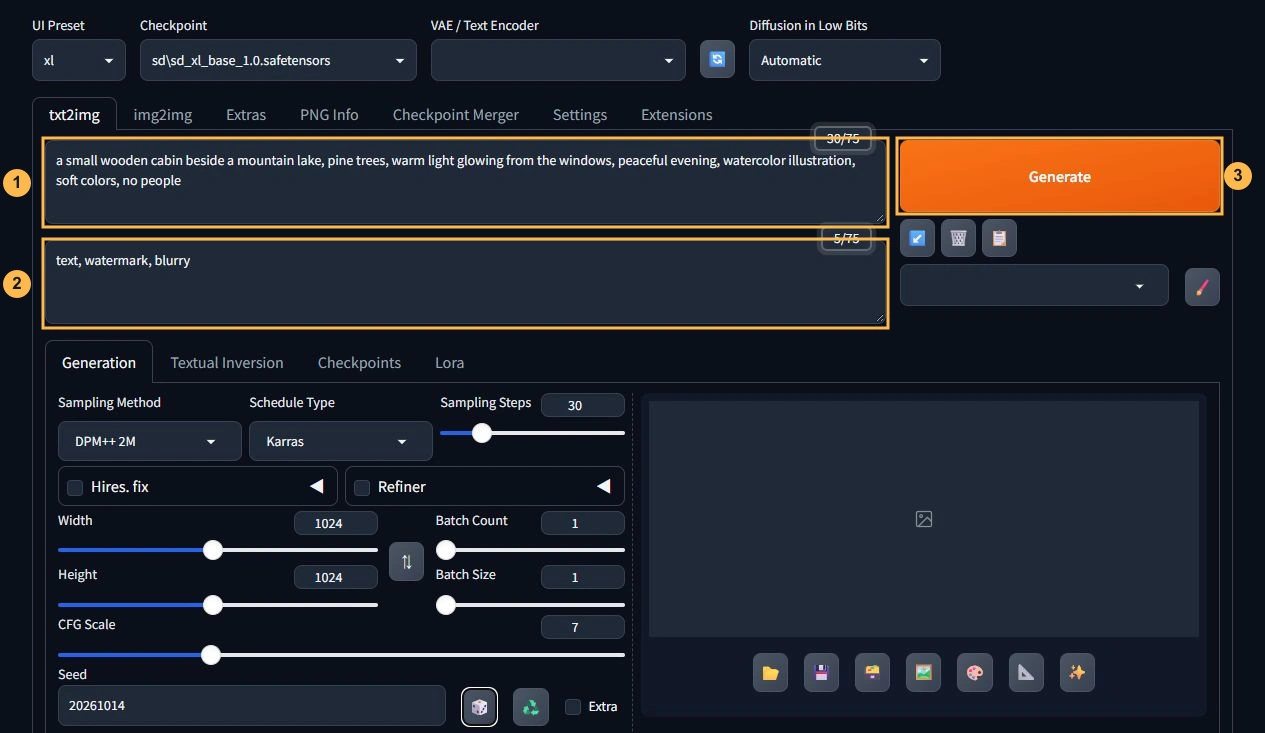Switch to the img2img tab
The width and height of the screenshot is (1265, 733).
(x=163, y=115)
